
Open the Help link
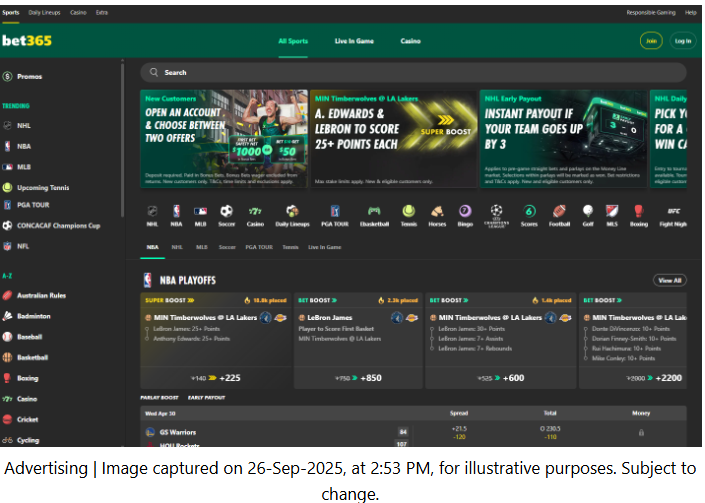[x=691, y=13]
